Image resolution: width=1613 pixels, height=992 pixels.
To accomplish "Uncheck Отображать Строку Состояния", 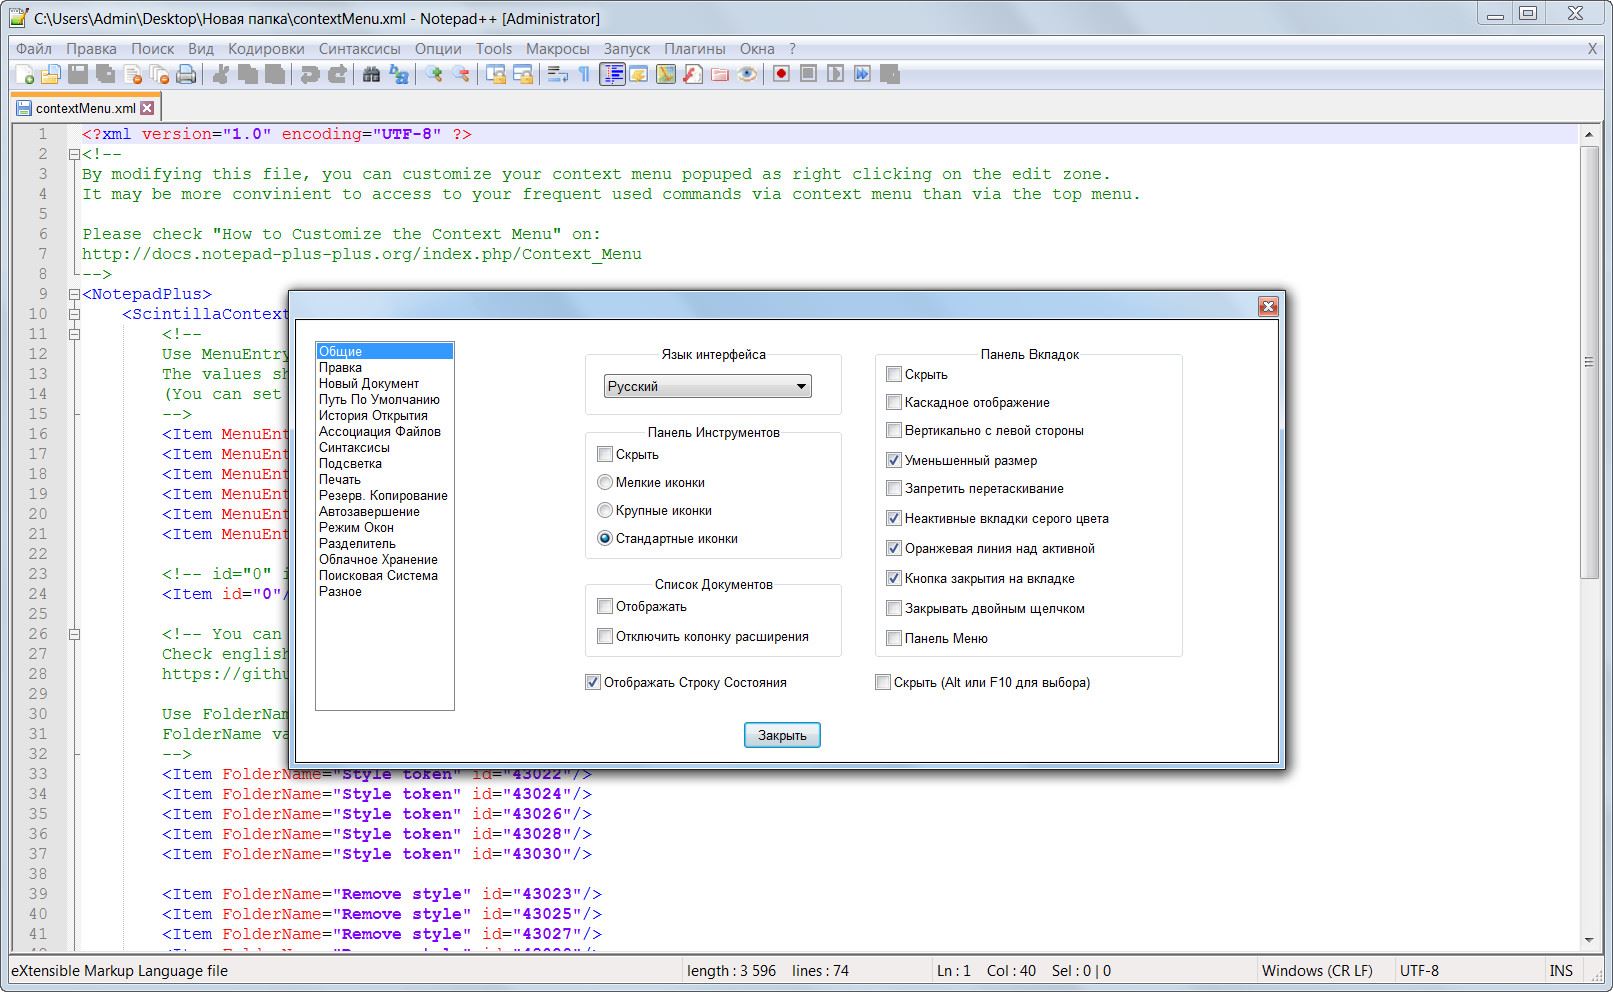I will click(x=593, y=682).
